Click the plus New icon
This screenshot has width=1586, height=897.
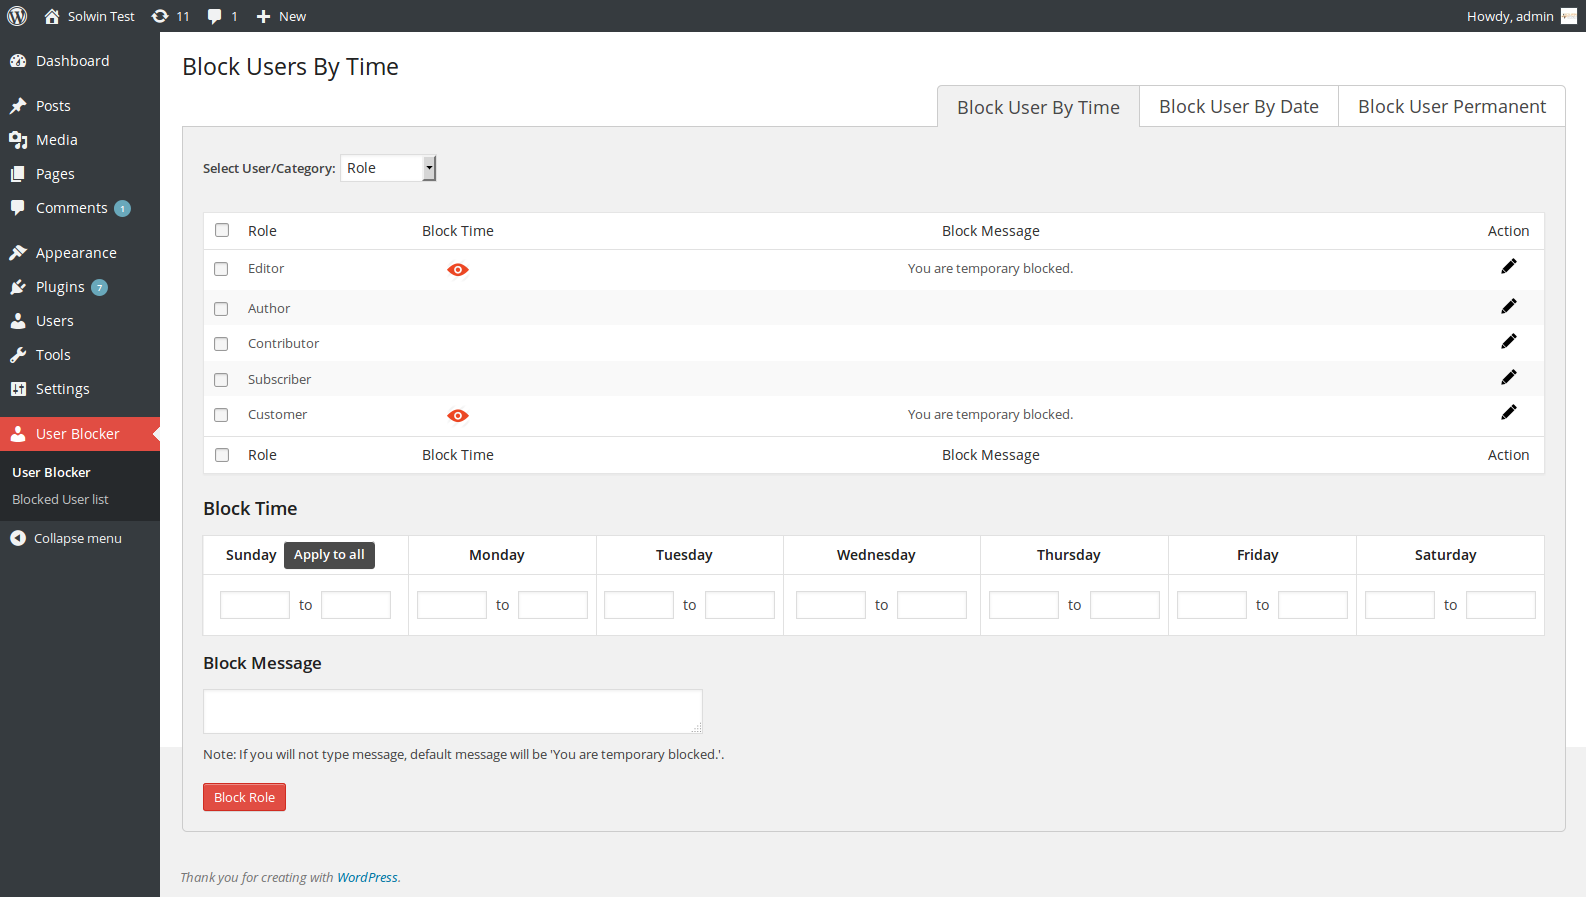[264, 16]
